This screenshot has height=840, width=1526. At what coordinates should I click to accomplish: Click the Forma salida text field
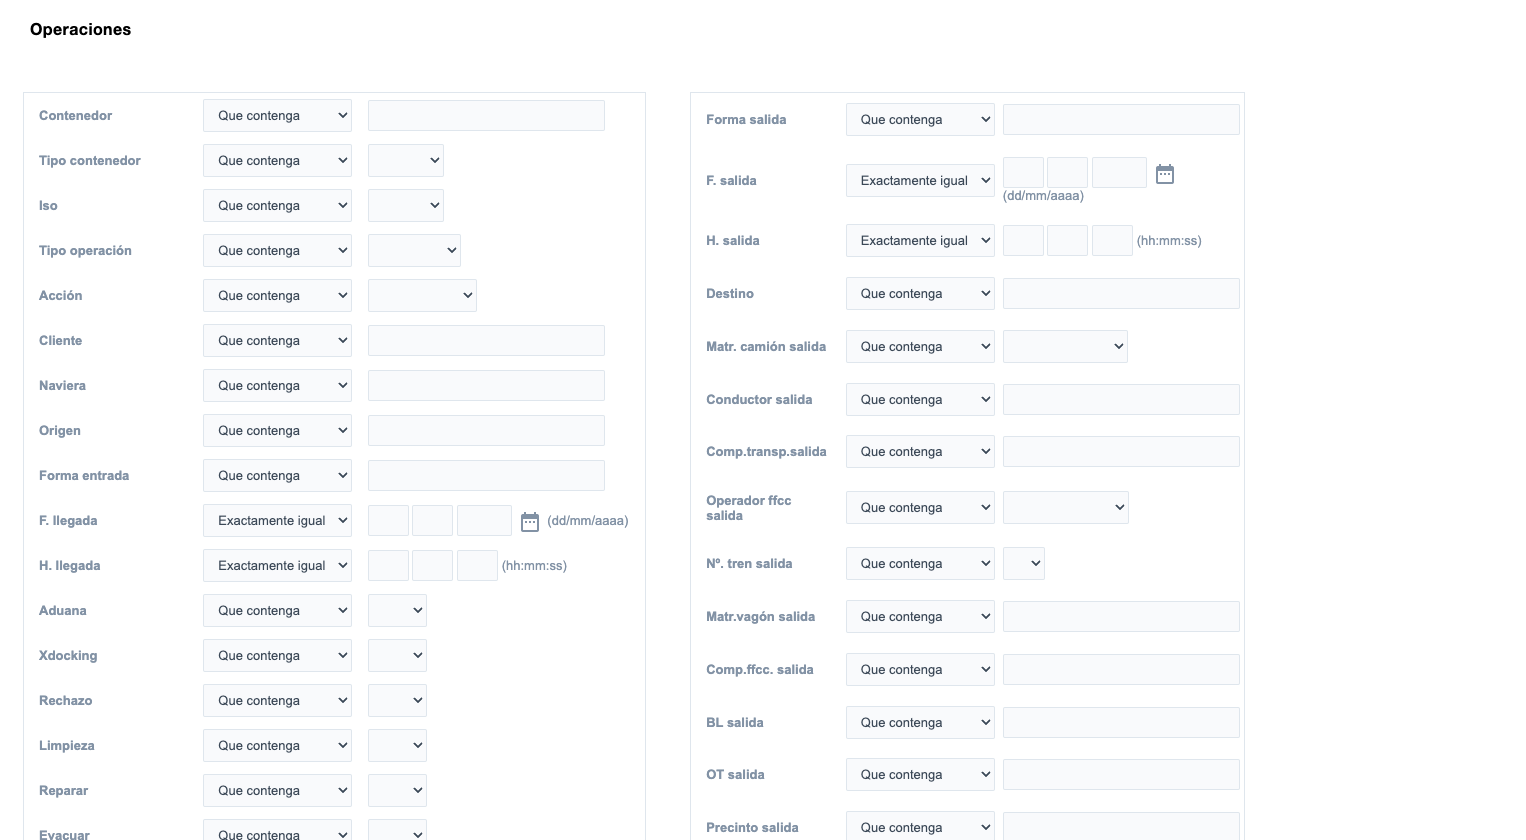pyautogui.click(x=1121, y=120)
